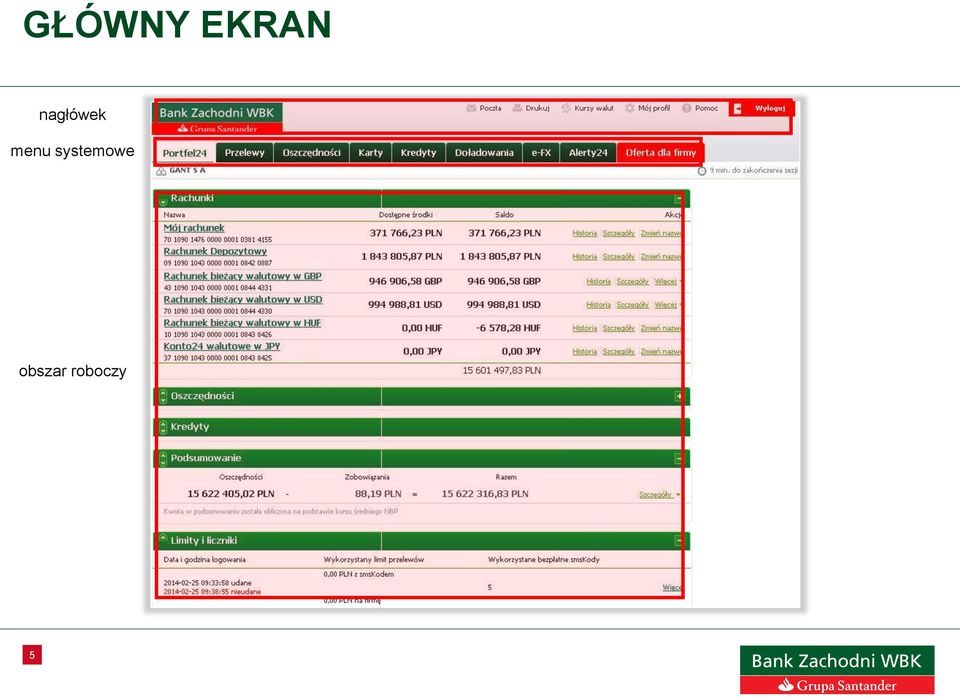The image size is (960, 697).
Task: Click the Razem value 15 622 316,83 PLN
Action: (485, 494)
